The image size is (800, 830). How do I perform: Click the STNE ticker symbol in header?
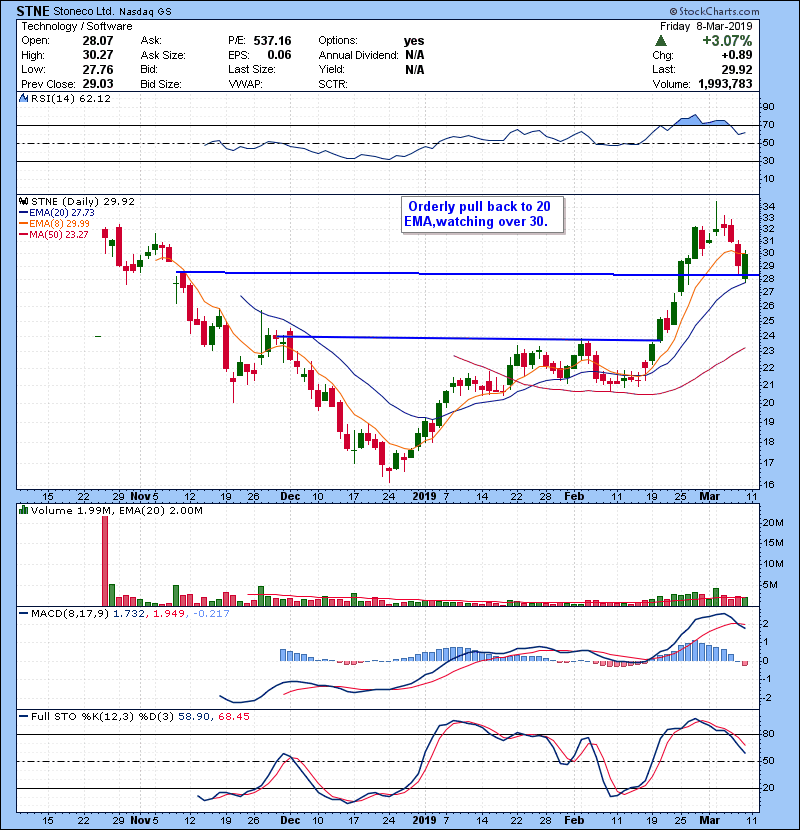[33, 11]
